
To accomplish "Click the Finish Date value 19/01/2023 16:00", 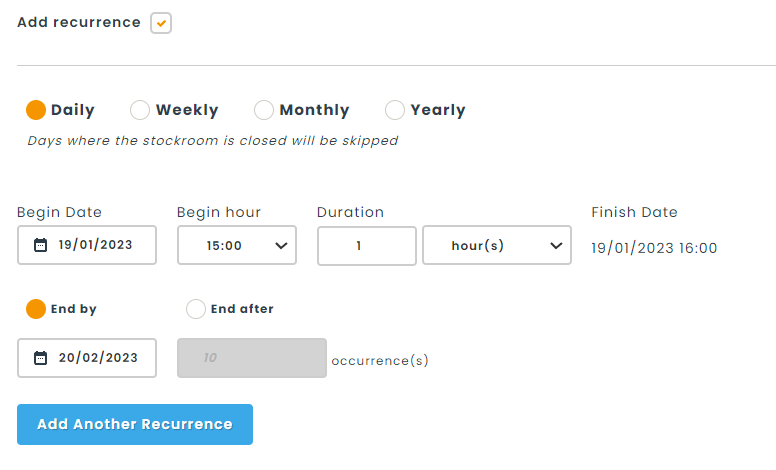I will (654, 248).
